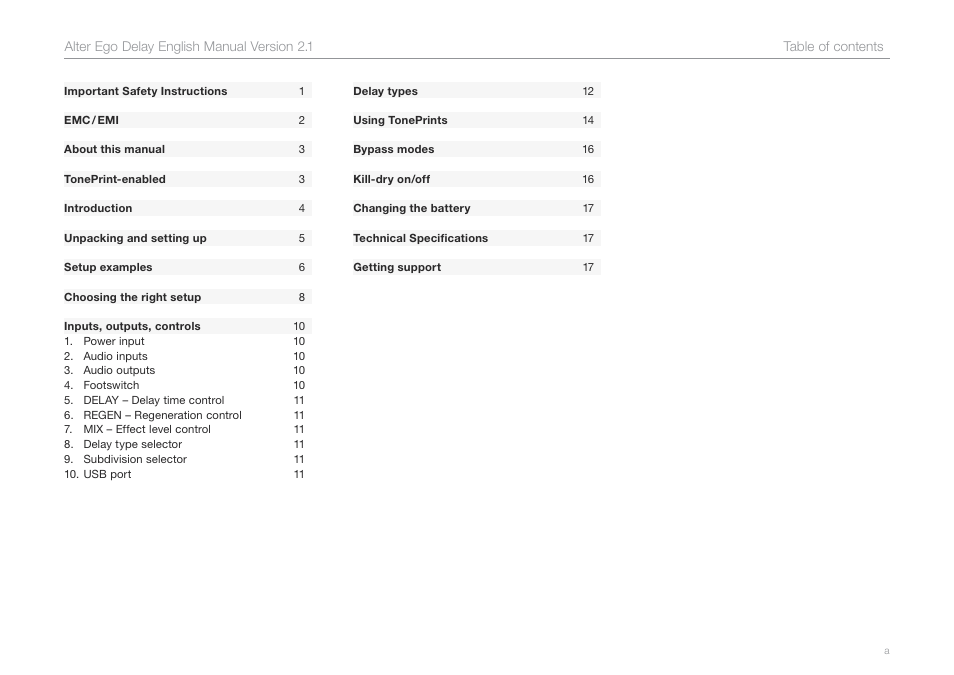
Task: Go to the EMC/EMI section
Action: tap(187, 120)
